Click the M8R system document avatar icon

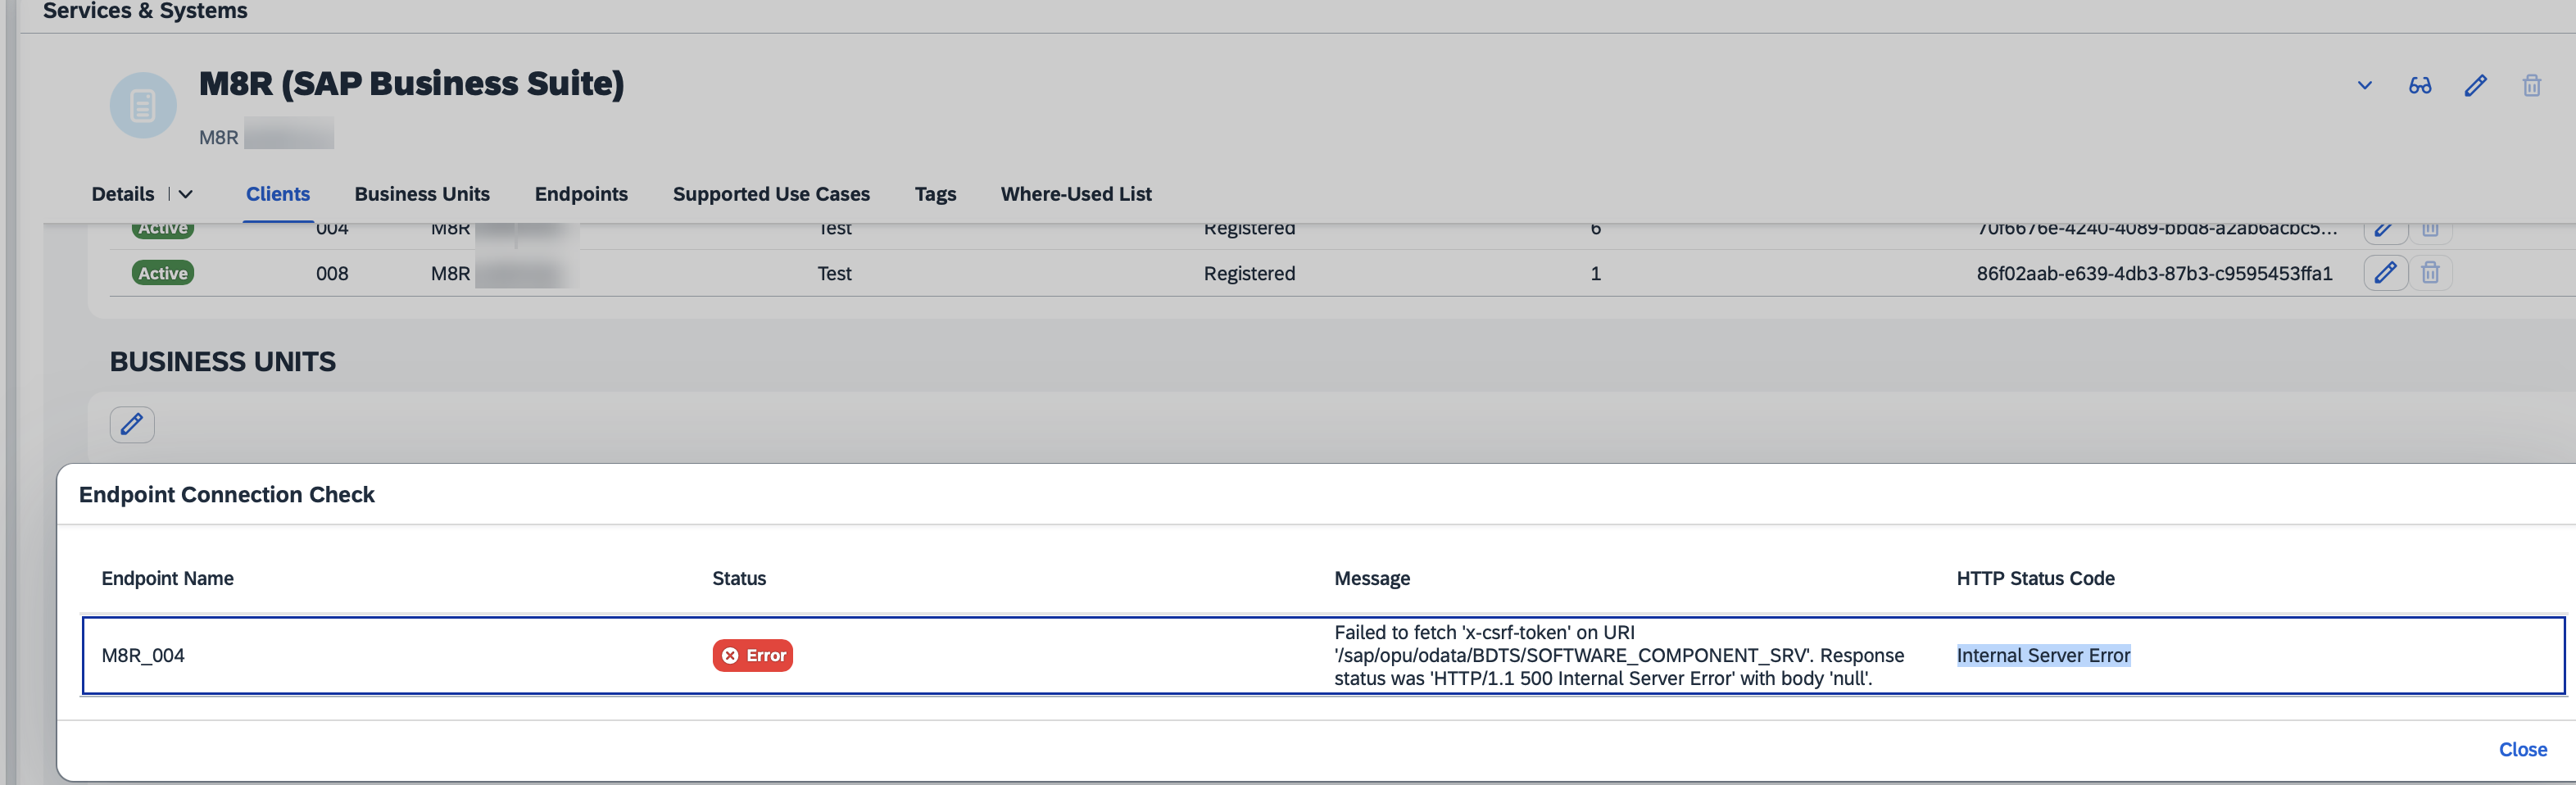point(143,105)
